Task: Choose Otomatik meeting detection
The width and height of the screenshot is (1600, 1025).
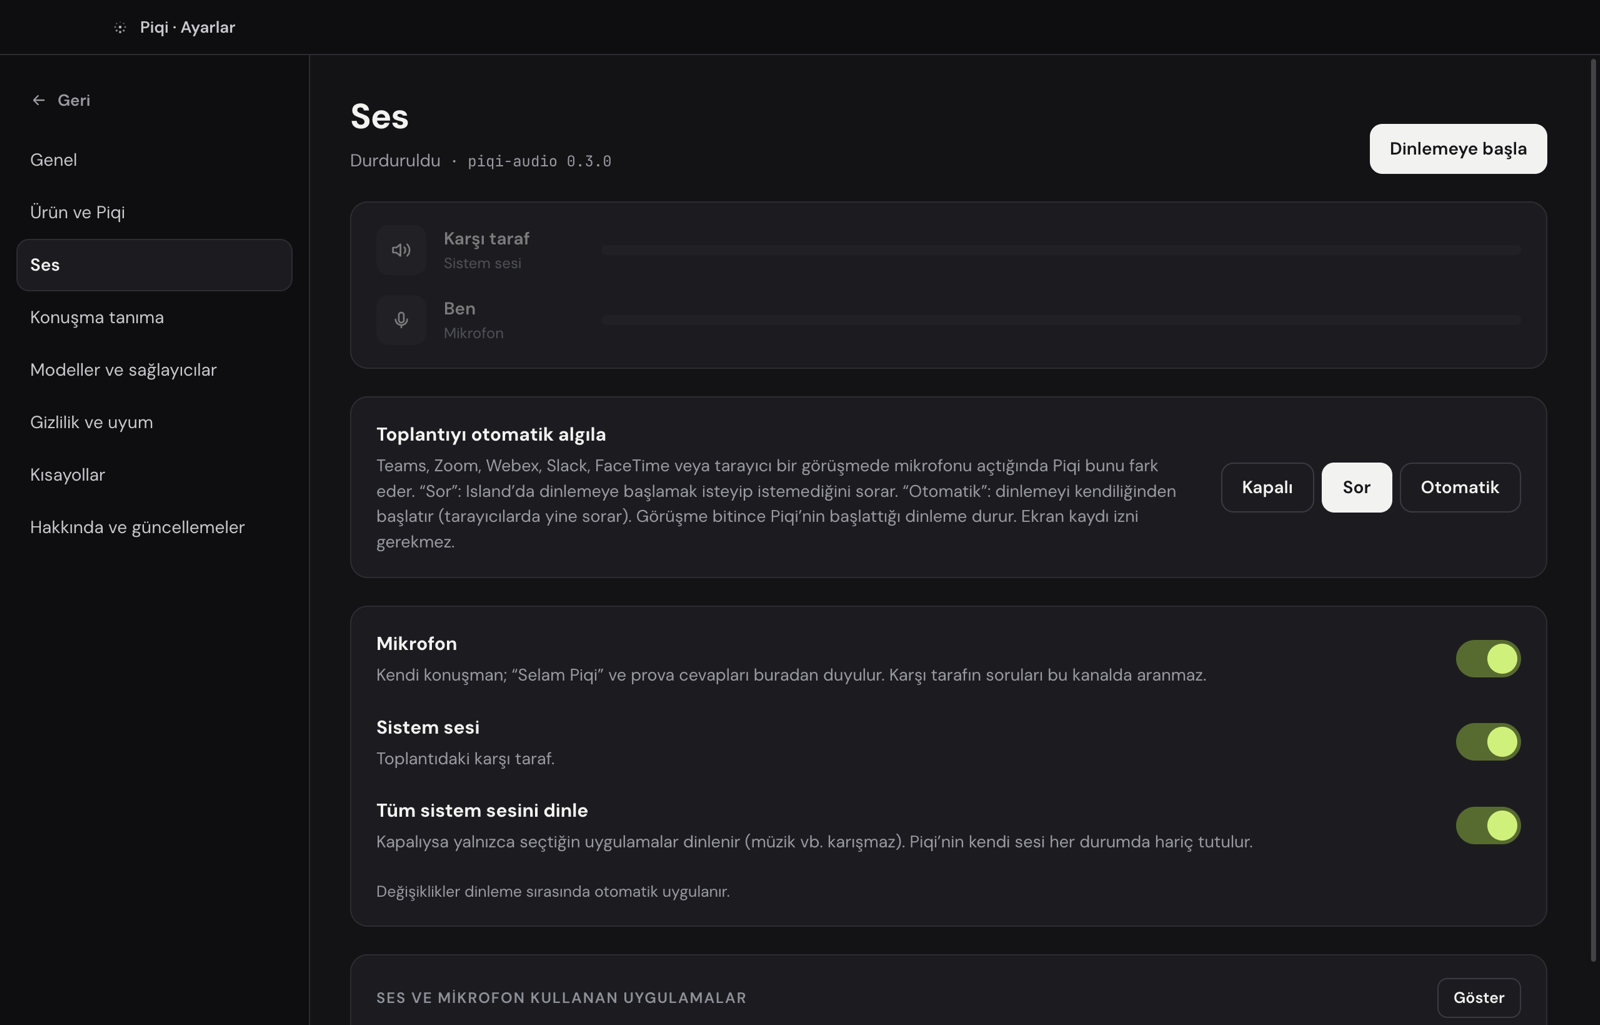Action: tap(1460, 487)
